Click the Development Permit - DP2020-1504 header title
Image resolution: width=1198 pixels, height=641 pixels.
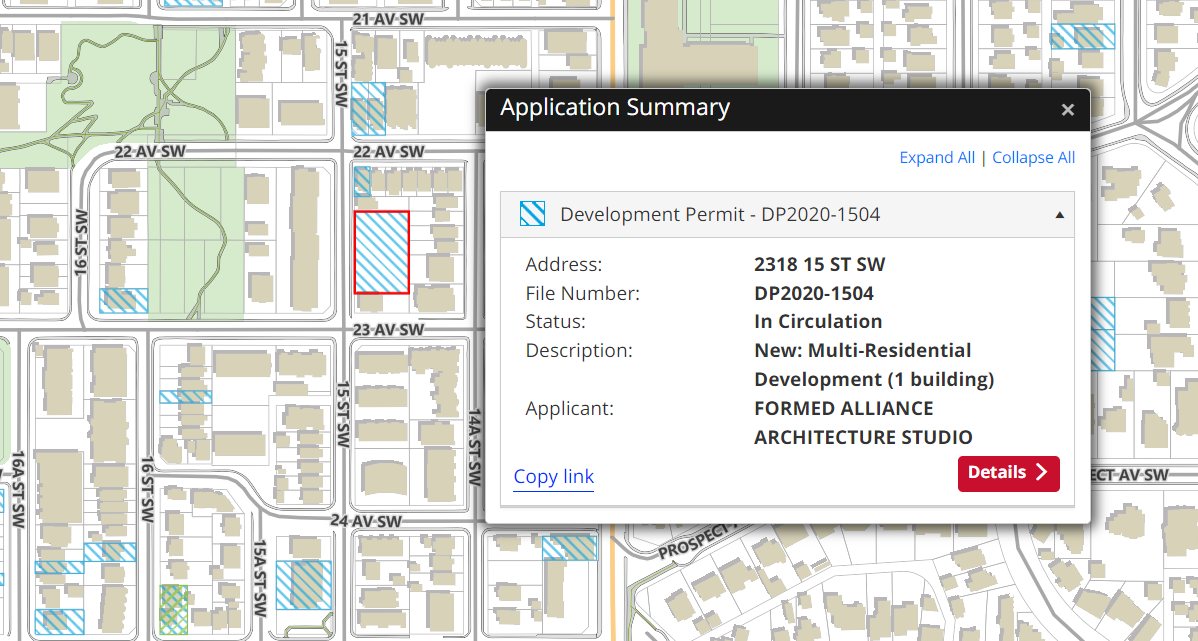coord(720,215)
